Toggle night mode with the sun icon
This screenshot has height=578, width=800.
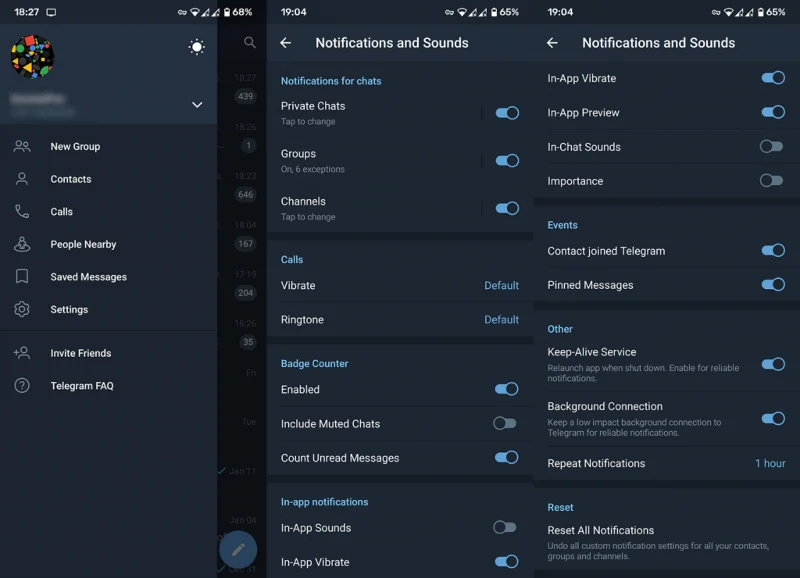point(196,47)
